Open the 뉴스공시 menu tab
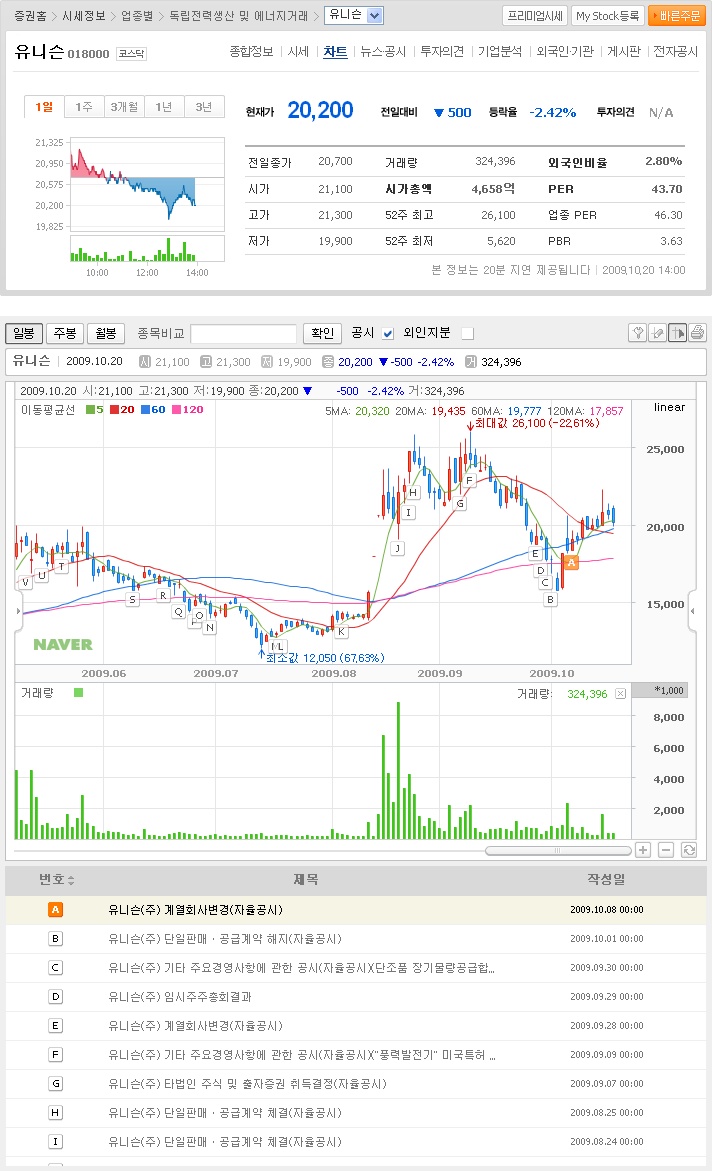Viewport: 712px width, 1171px height. point(383,52)
